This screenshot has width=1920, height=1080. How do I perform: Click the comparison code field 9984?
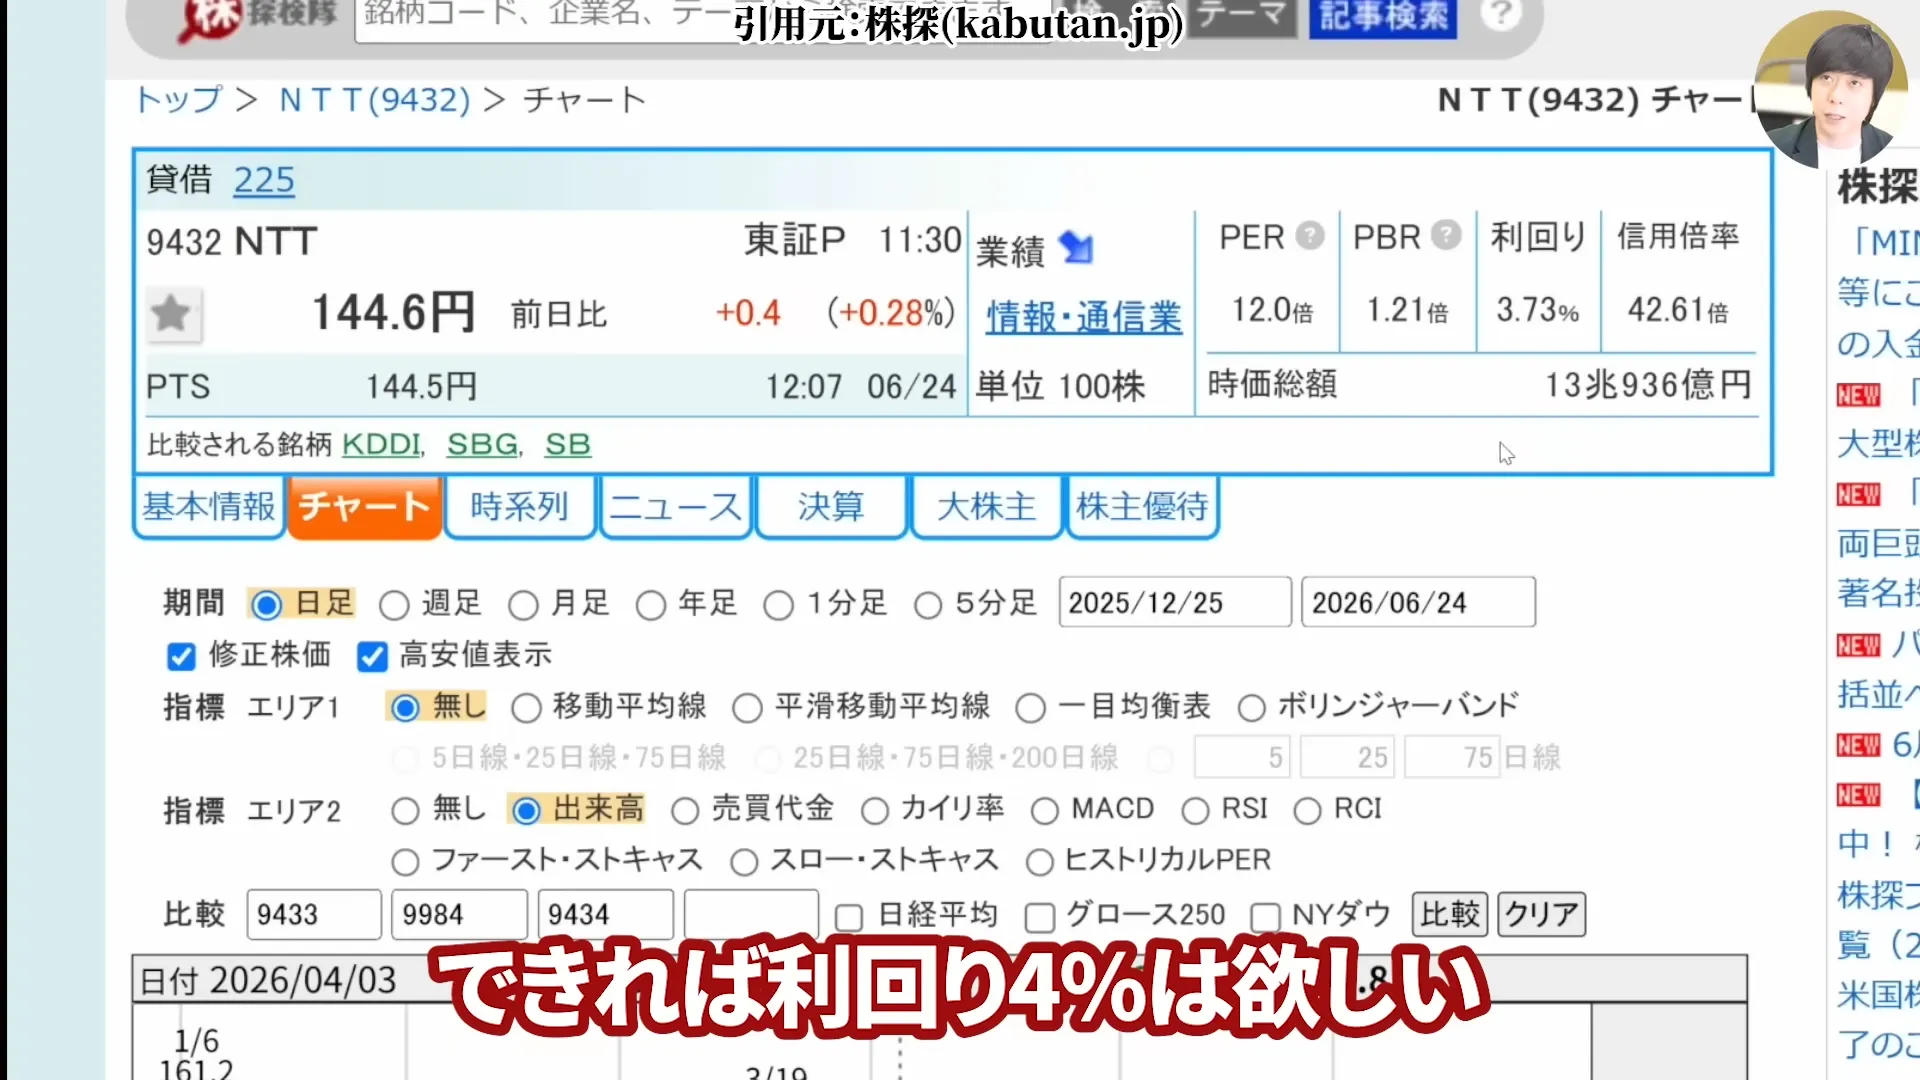pyautogui.click(x=459, y=915)
